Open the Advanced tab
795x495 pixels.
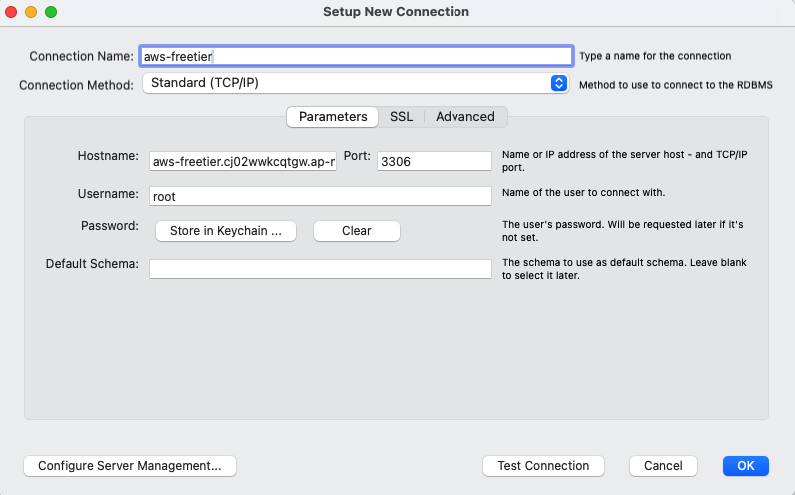pyautogui.click(x=465, y=117)
